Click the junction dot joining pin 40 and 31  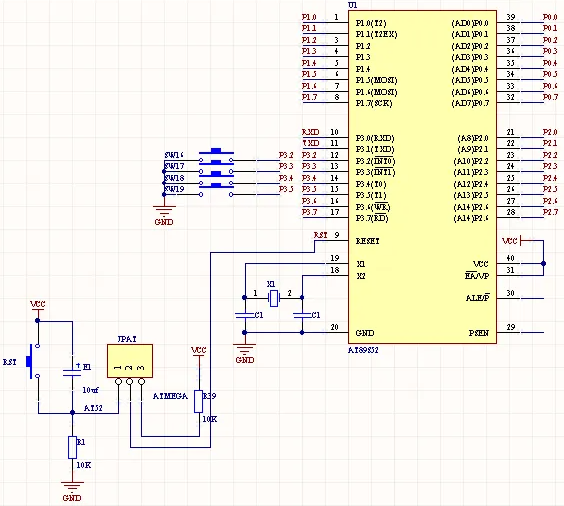(x=543, y=264)
